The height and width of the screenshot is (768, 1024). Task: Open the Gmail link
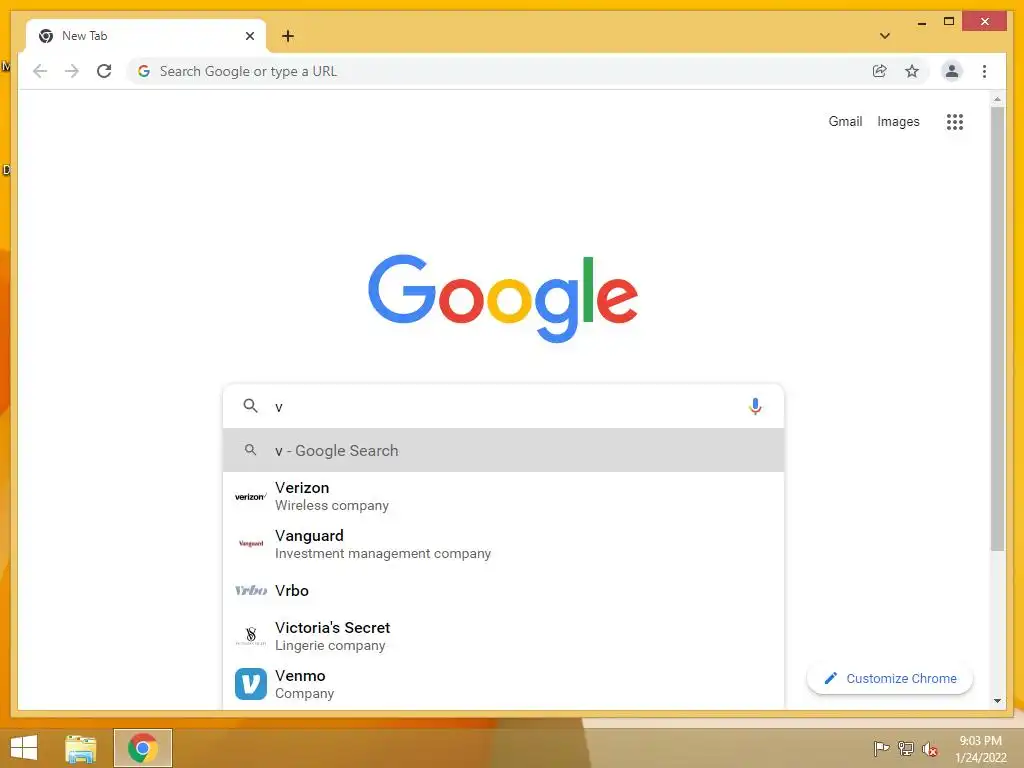pyautogui.click(x=845, y=121)
